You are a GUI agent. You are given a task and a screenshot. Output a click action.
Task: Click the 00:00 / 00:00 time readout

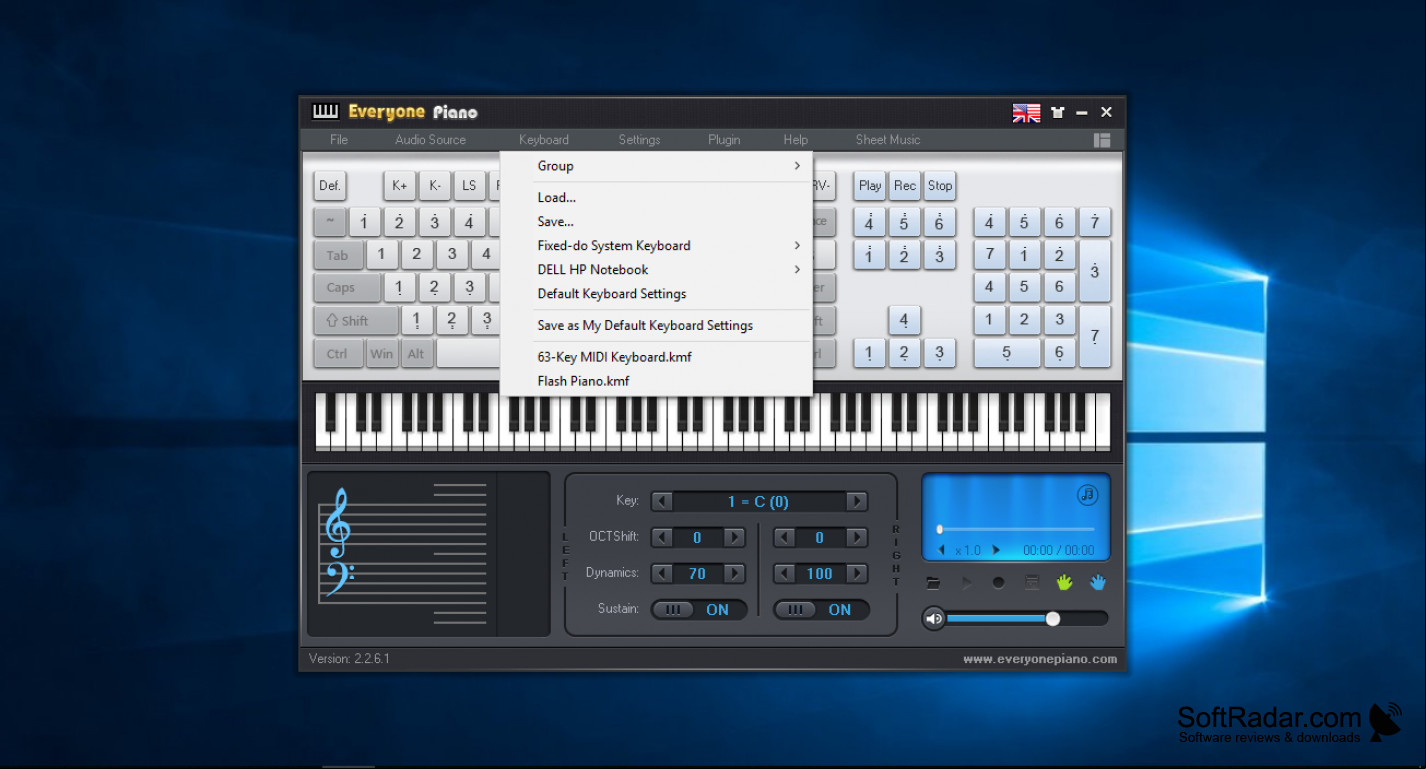click(1059, 550)
